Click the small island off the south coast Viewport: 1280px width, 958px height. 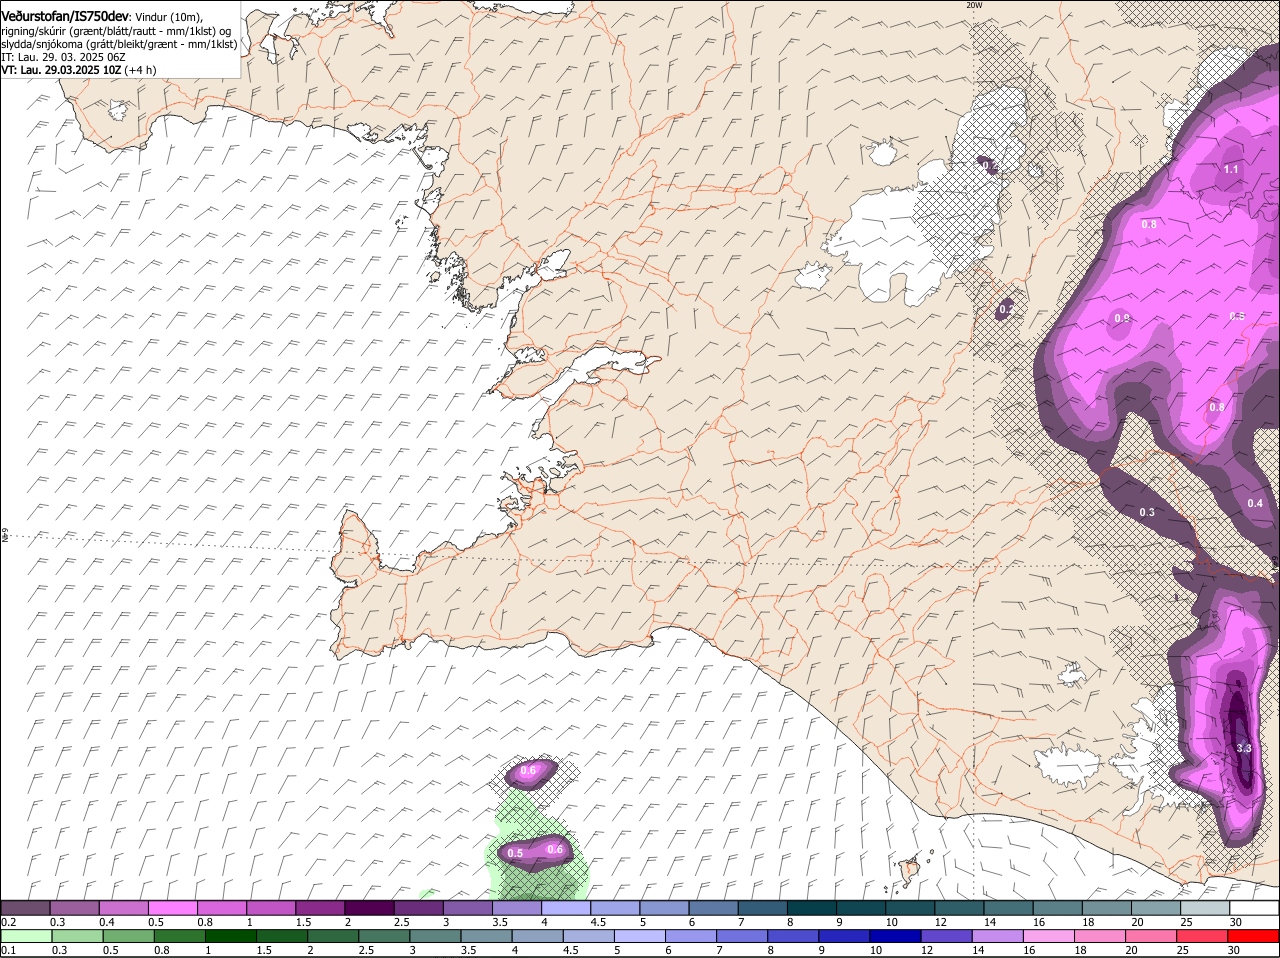[x=910, y=870]
